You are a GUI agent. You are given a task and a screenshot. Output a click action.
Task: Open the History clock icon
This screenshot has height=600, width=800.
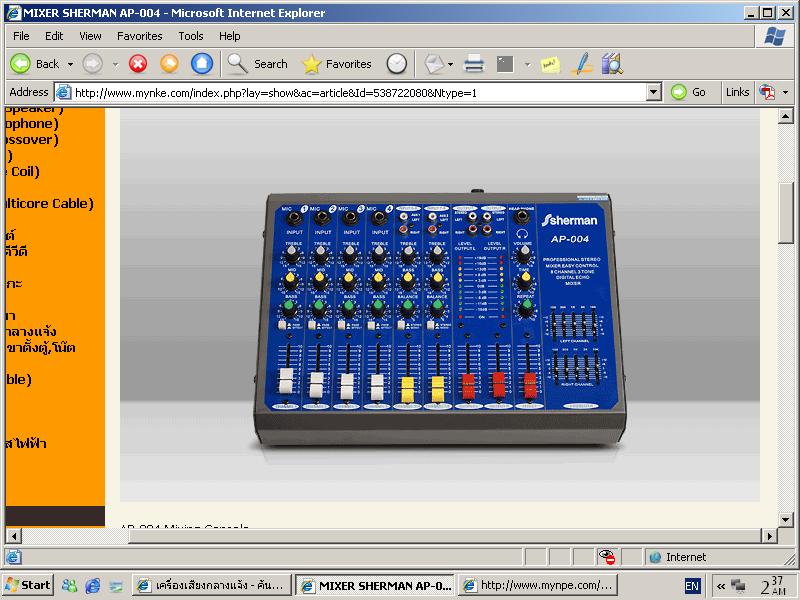[x=396, y=64]
